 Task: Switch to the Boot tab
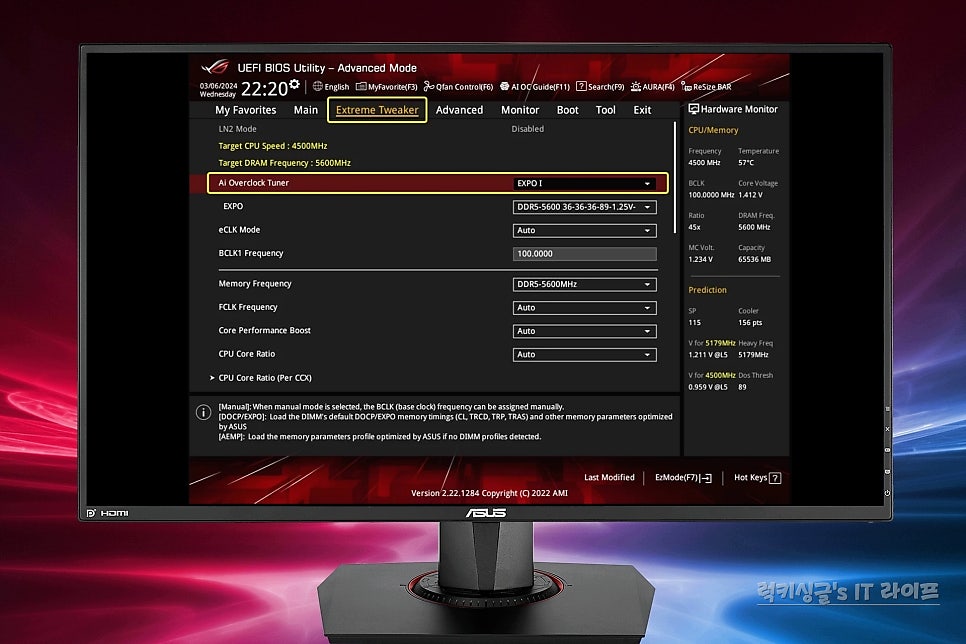(x=567, y=110)
